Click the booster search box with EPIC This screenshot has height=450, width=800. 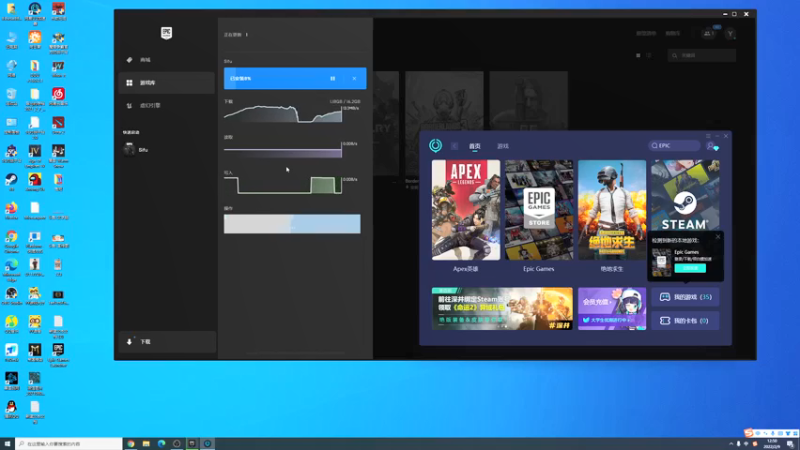(x=674, y=145)
